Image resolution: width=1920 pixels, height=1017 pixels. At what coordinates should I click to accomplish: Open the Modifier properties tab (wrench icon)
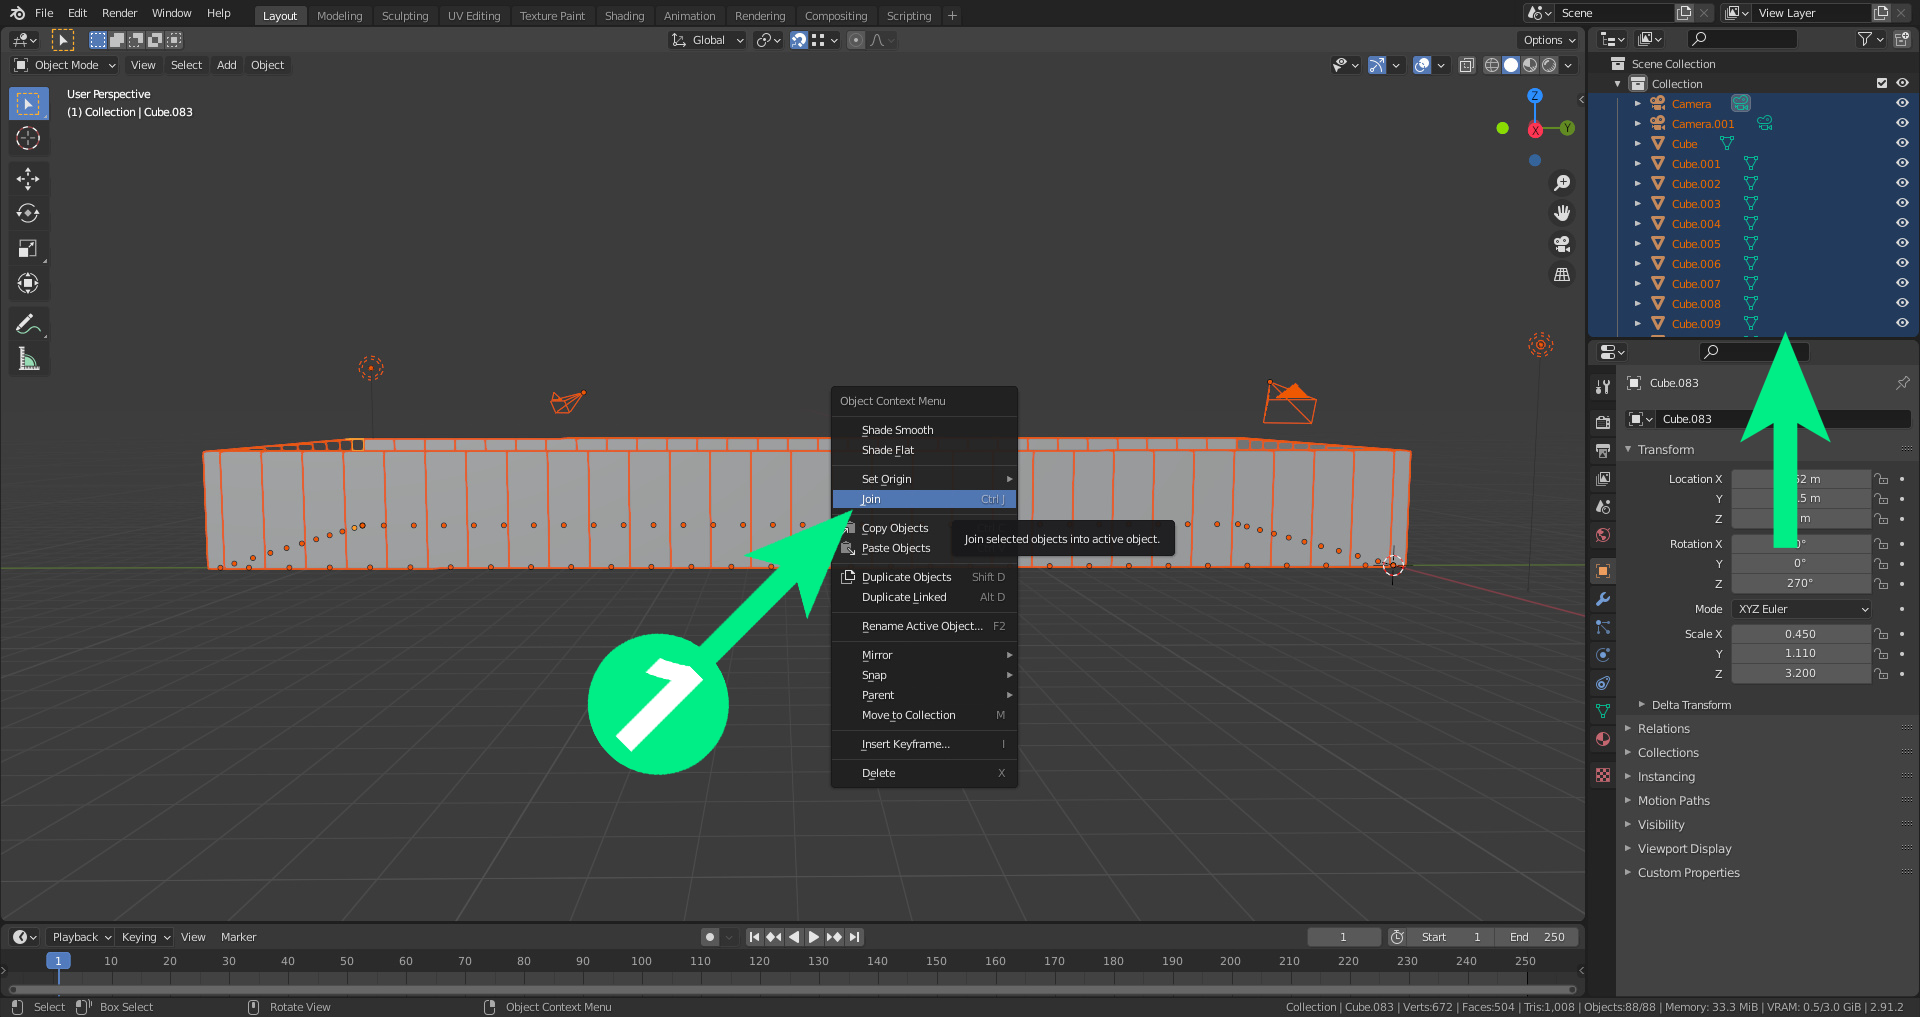(x=1603, y=599)
